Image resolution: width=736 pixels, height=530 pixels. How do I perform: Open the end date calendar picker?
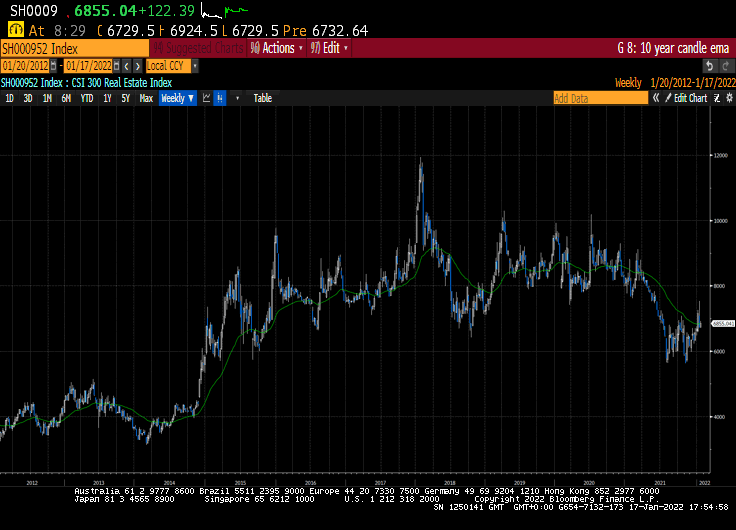click(x=117, y=66)
